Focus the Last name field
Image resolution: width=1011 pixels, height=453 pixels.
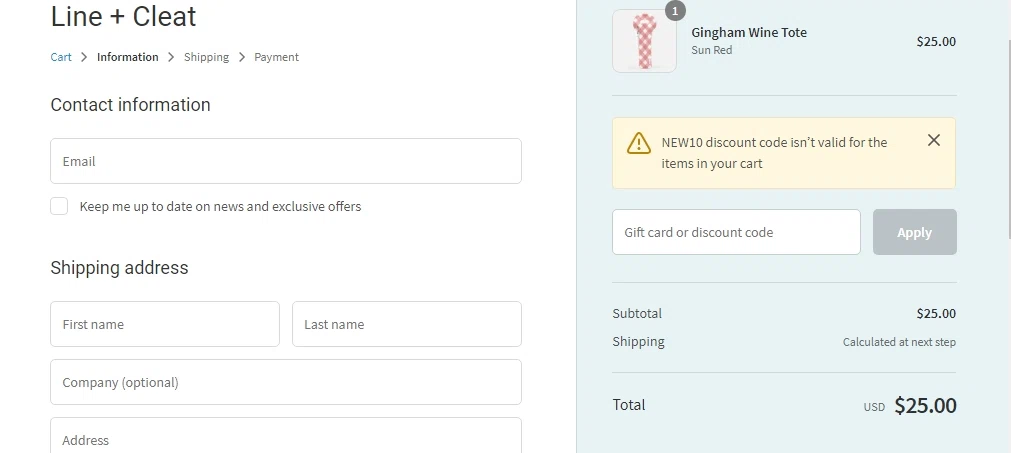click(407, 324)
